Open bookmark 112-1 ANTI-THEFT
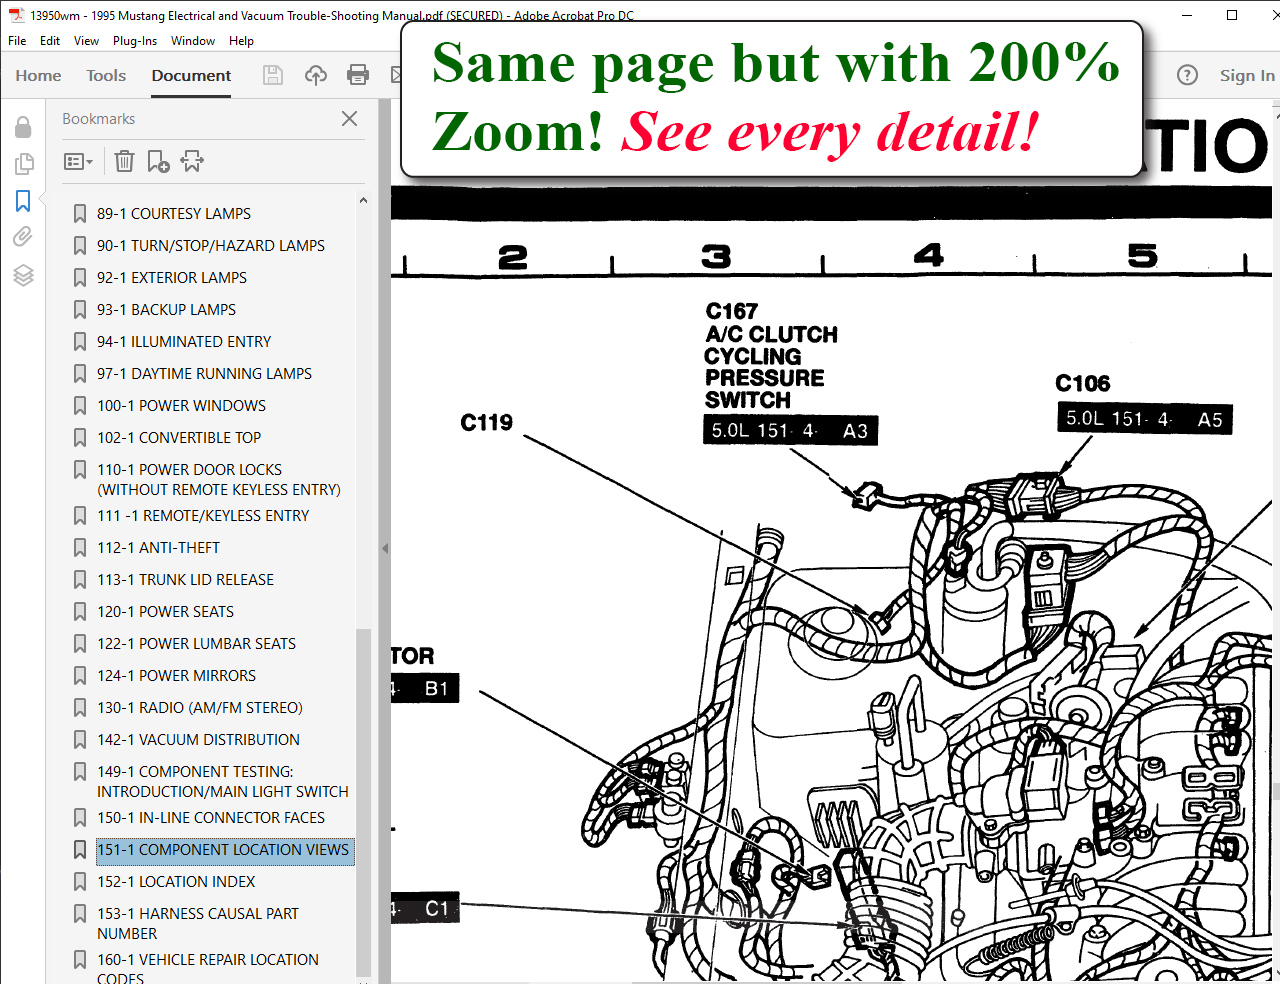This screenshot has width=1280, height=984. coord(159,548)
